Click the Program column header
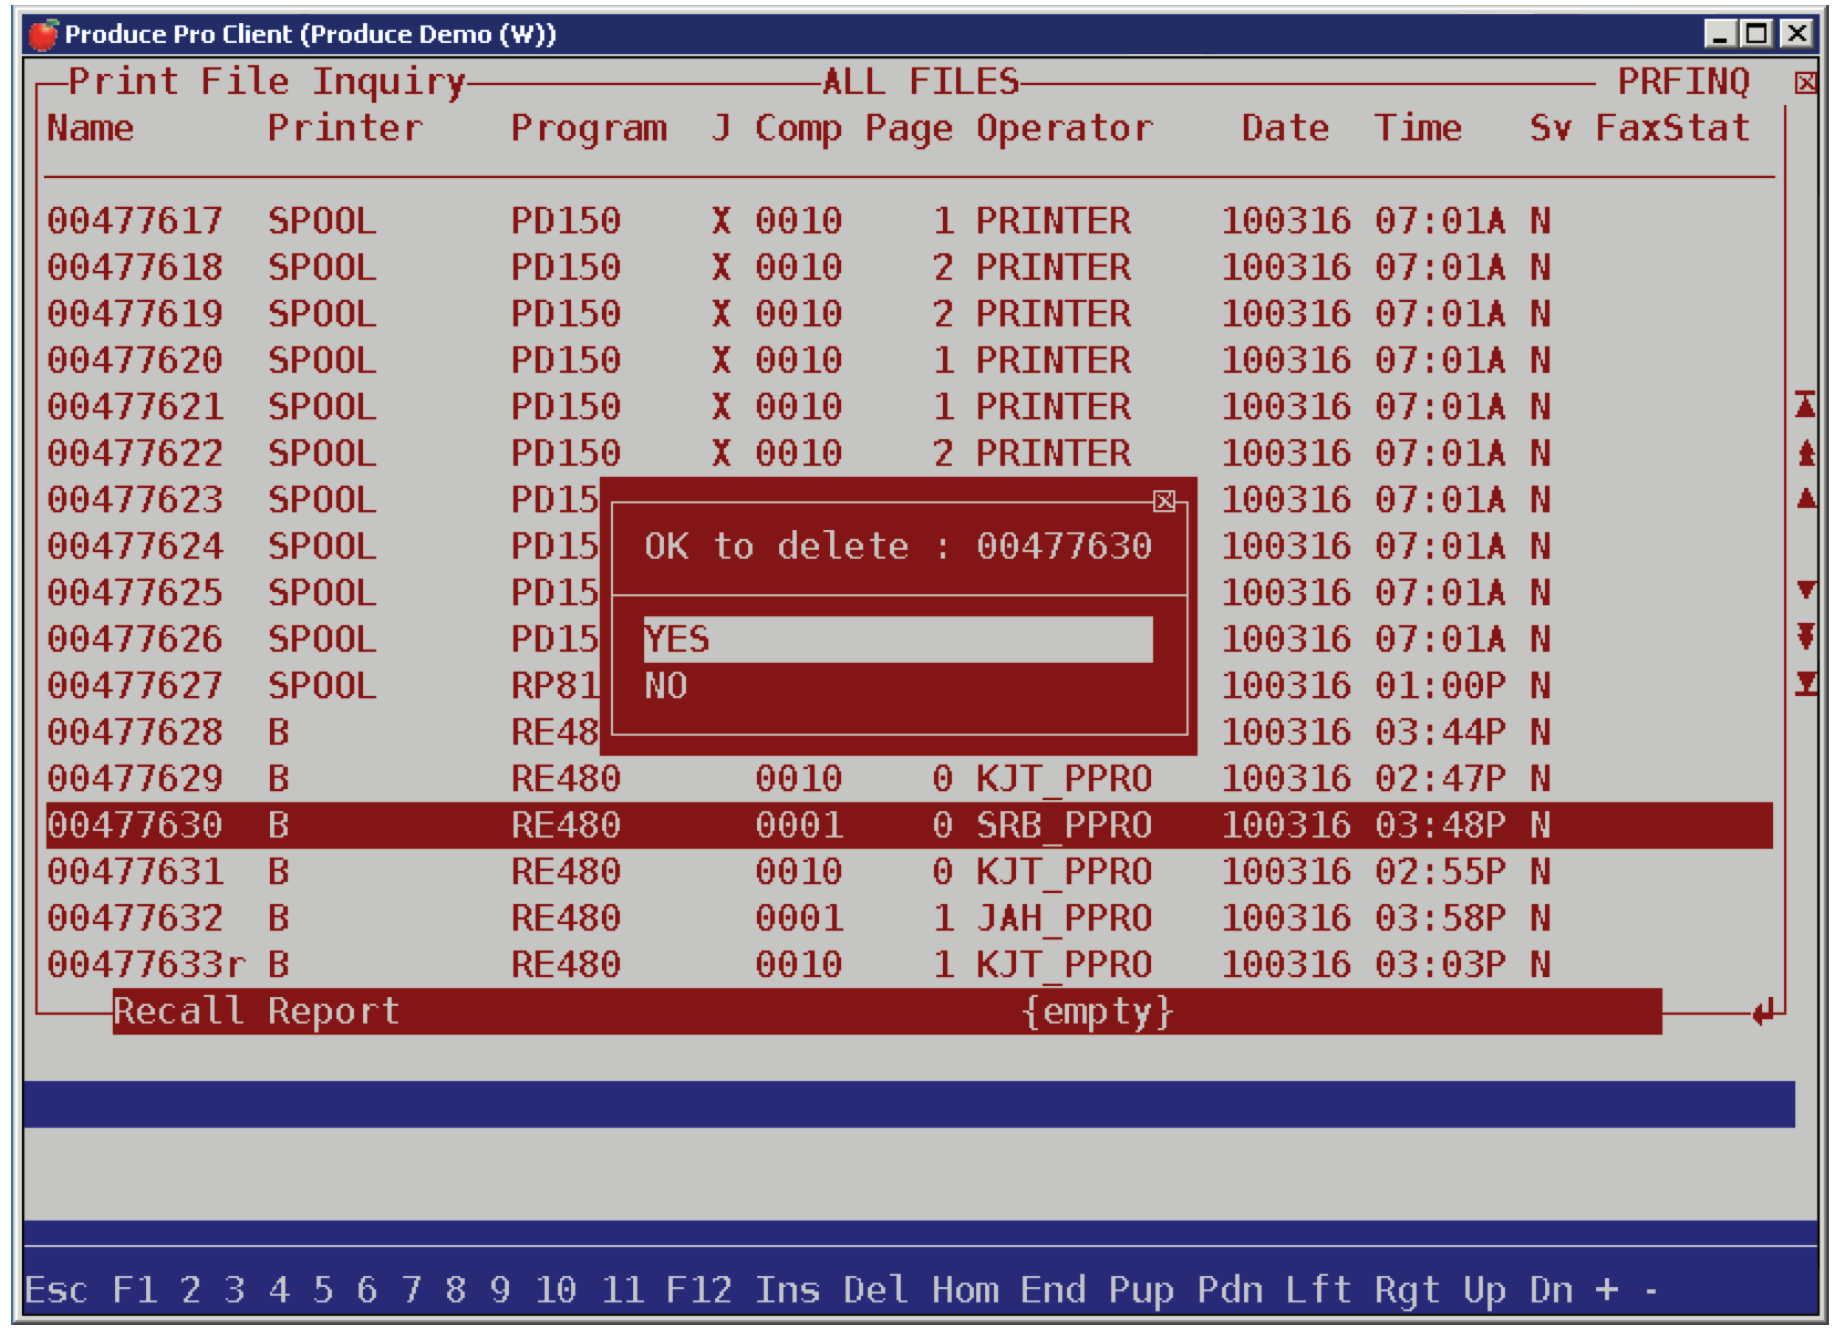 pyautogui.click(x=589, y=128)
